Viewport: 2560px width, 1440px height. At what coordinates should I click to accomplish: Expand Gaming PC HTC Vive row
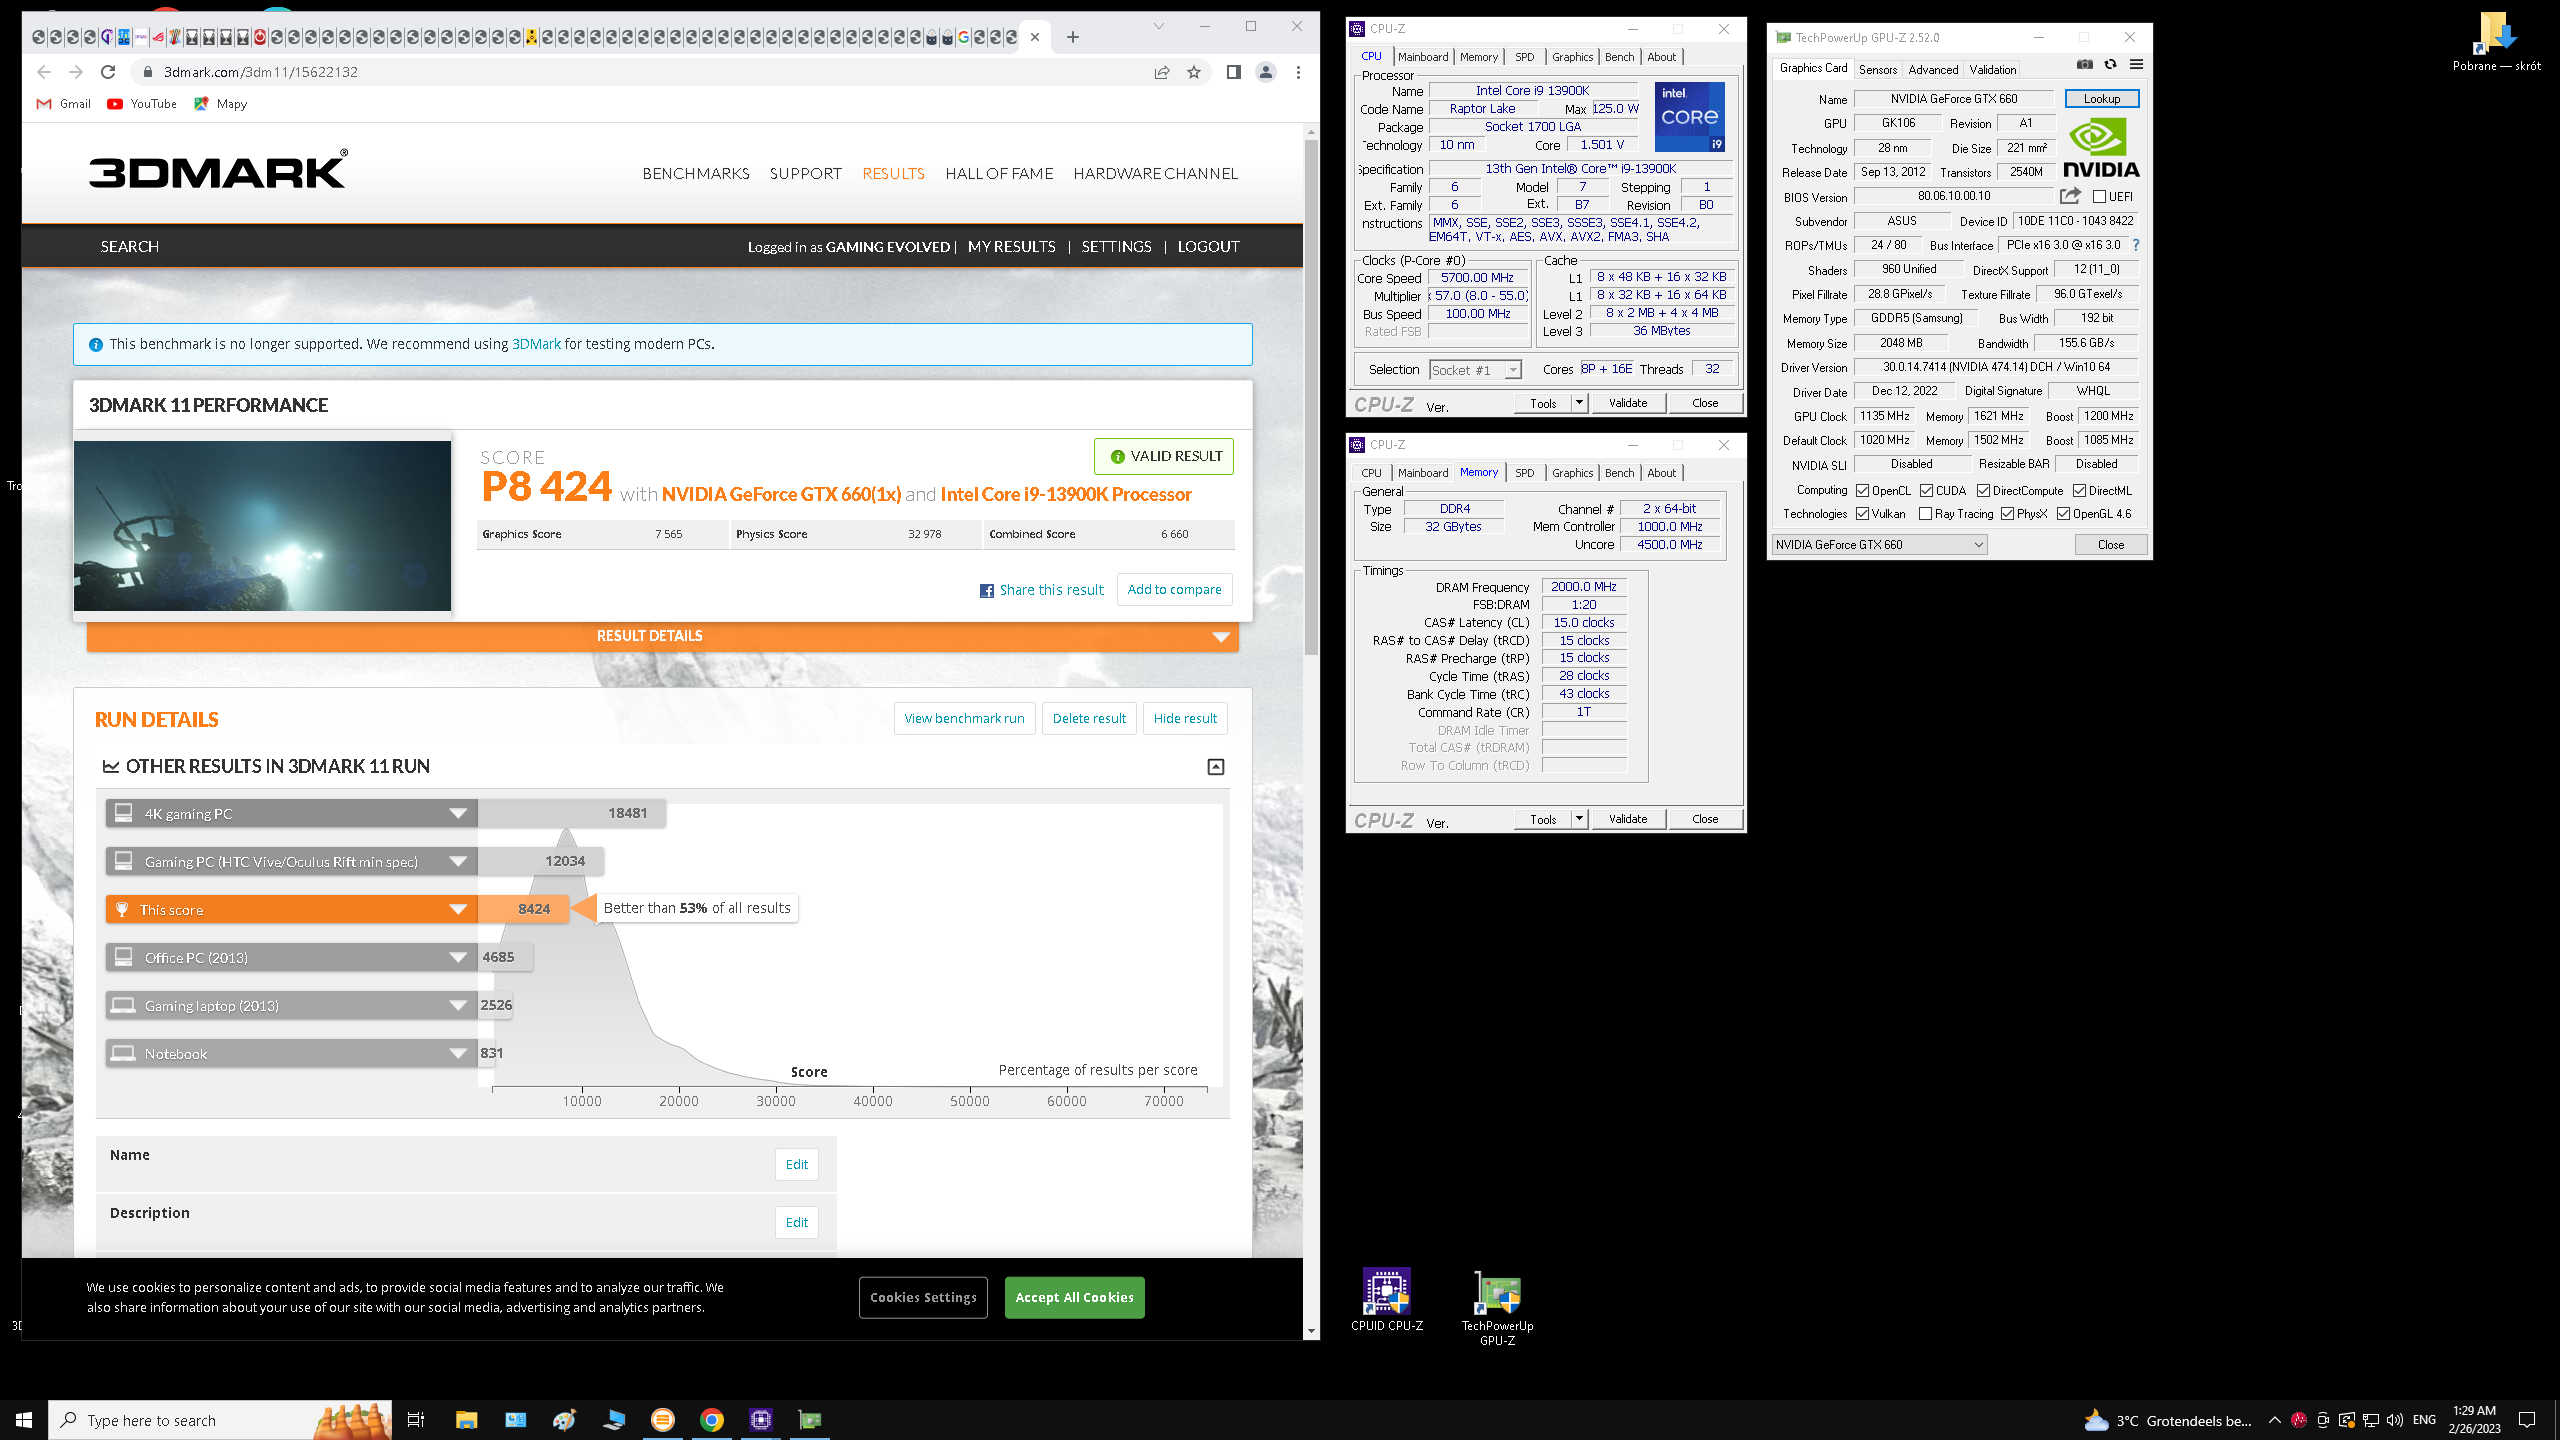458,861
